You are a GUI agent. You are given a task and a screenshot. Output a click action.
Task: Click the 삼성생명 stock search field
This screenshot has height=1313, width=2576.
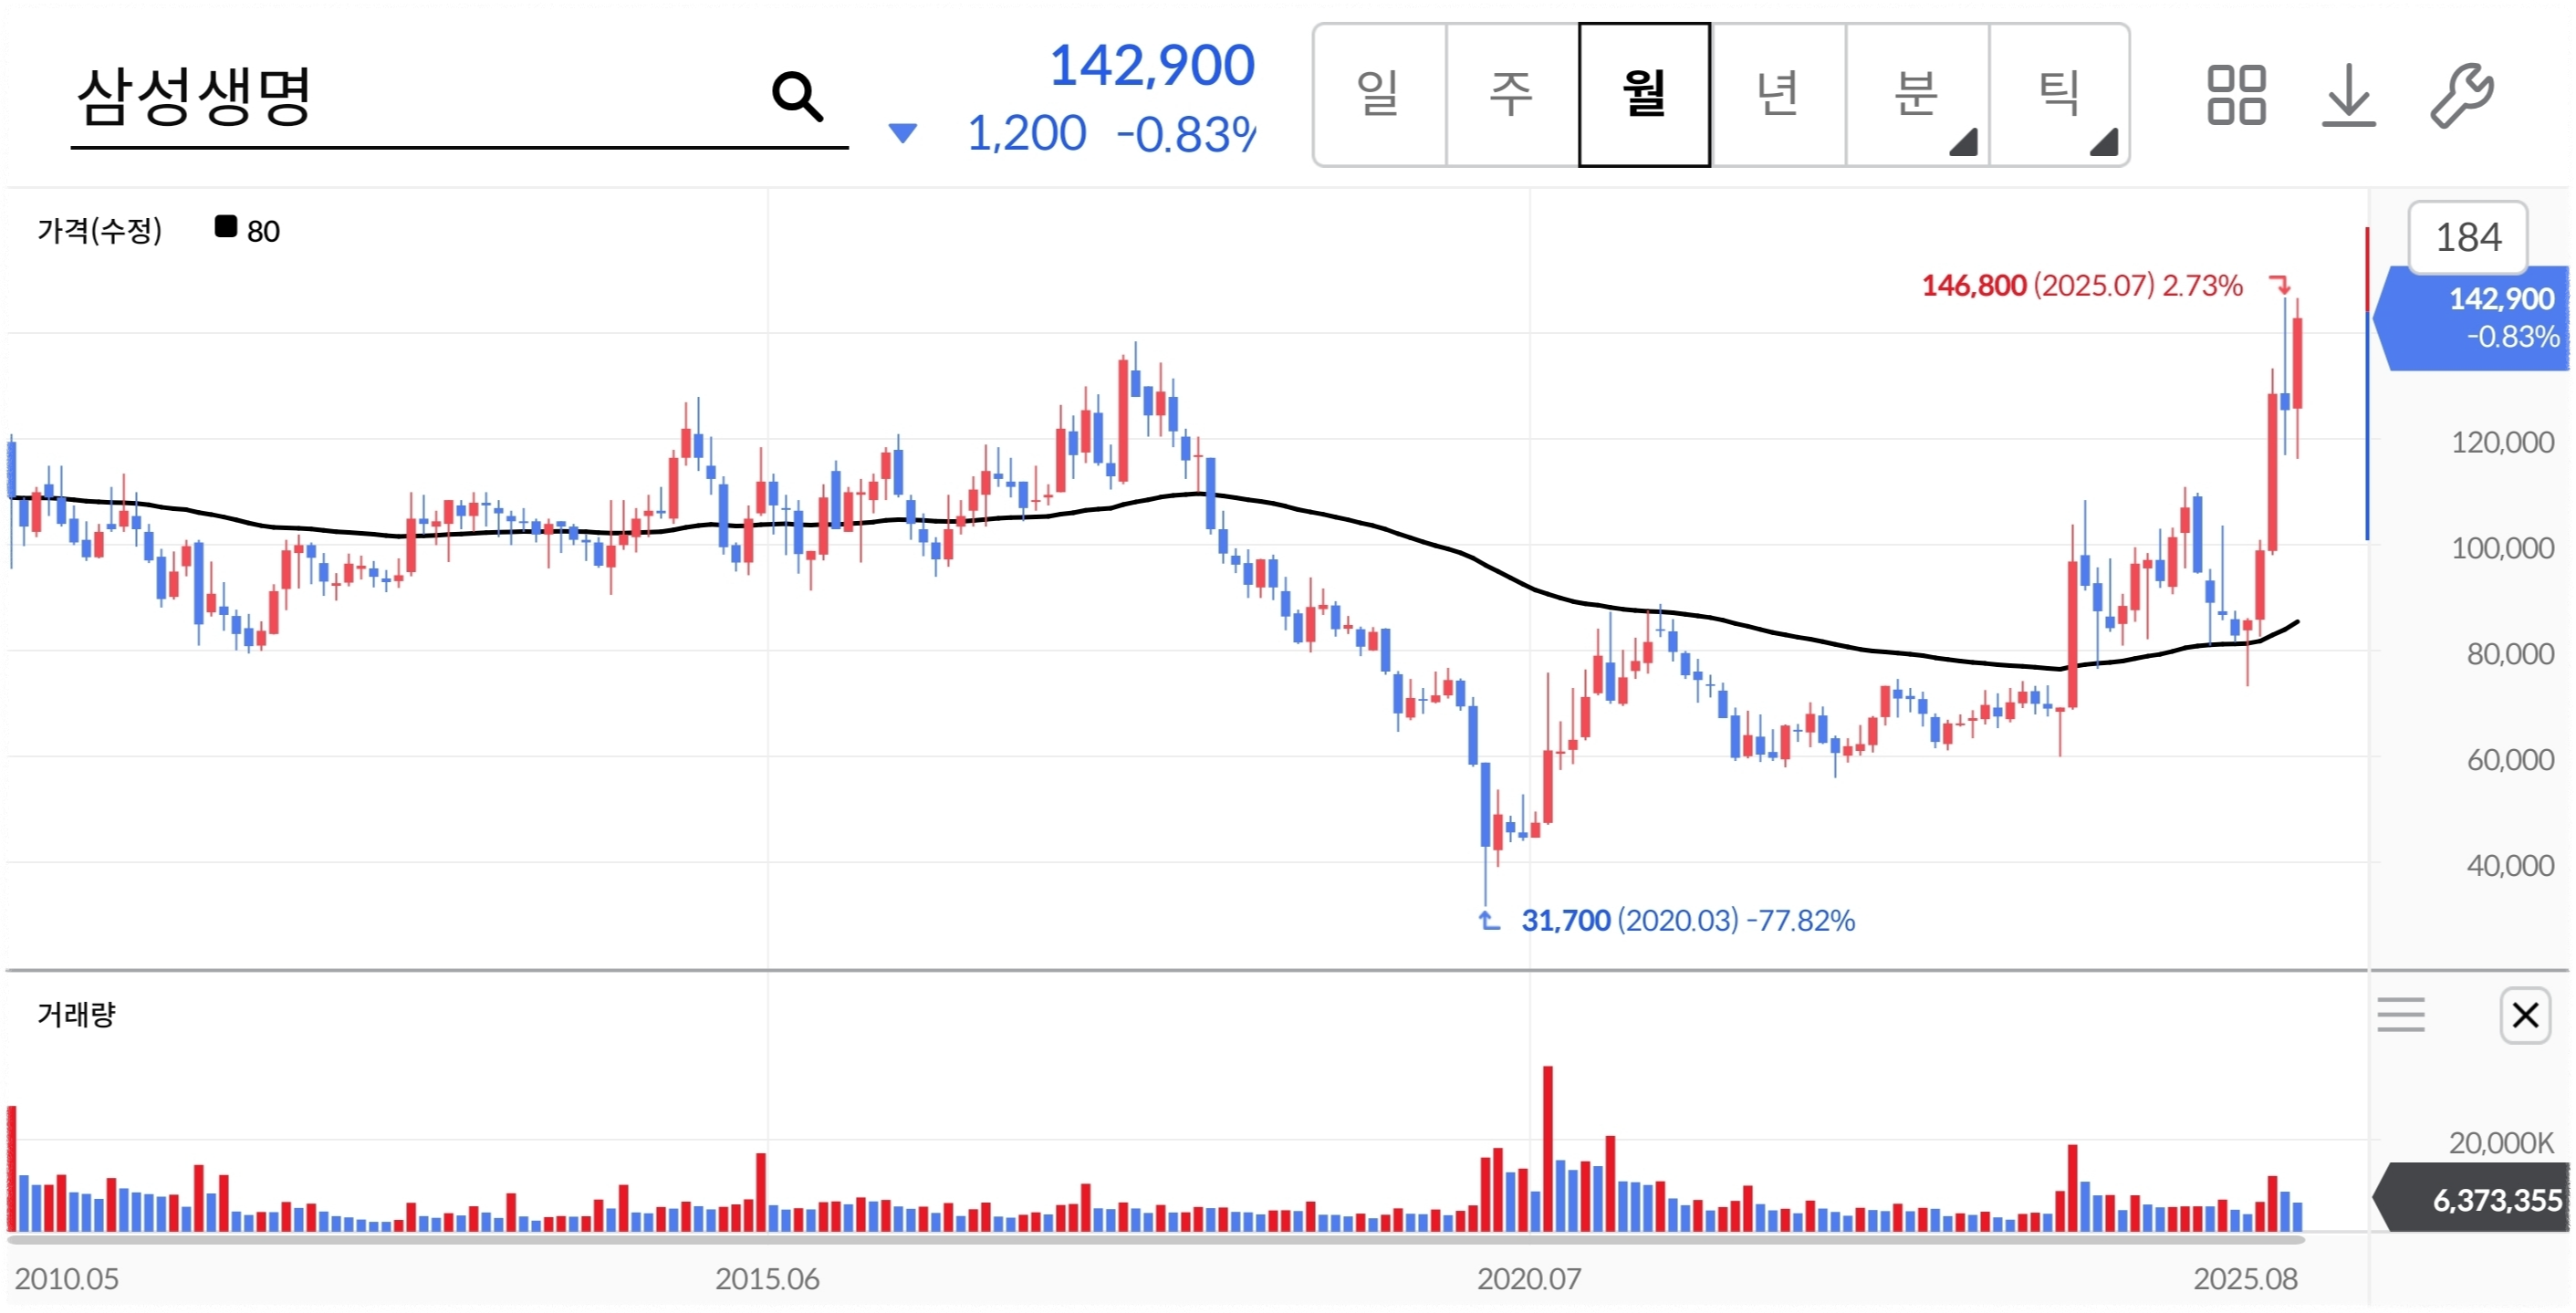[400, 97]
